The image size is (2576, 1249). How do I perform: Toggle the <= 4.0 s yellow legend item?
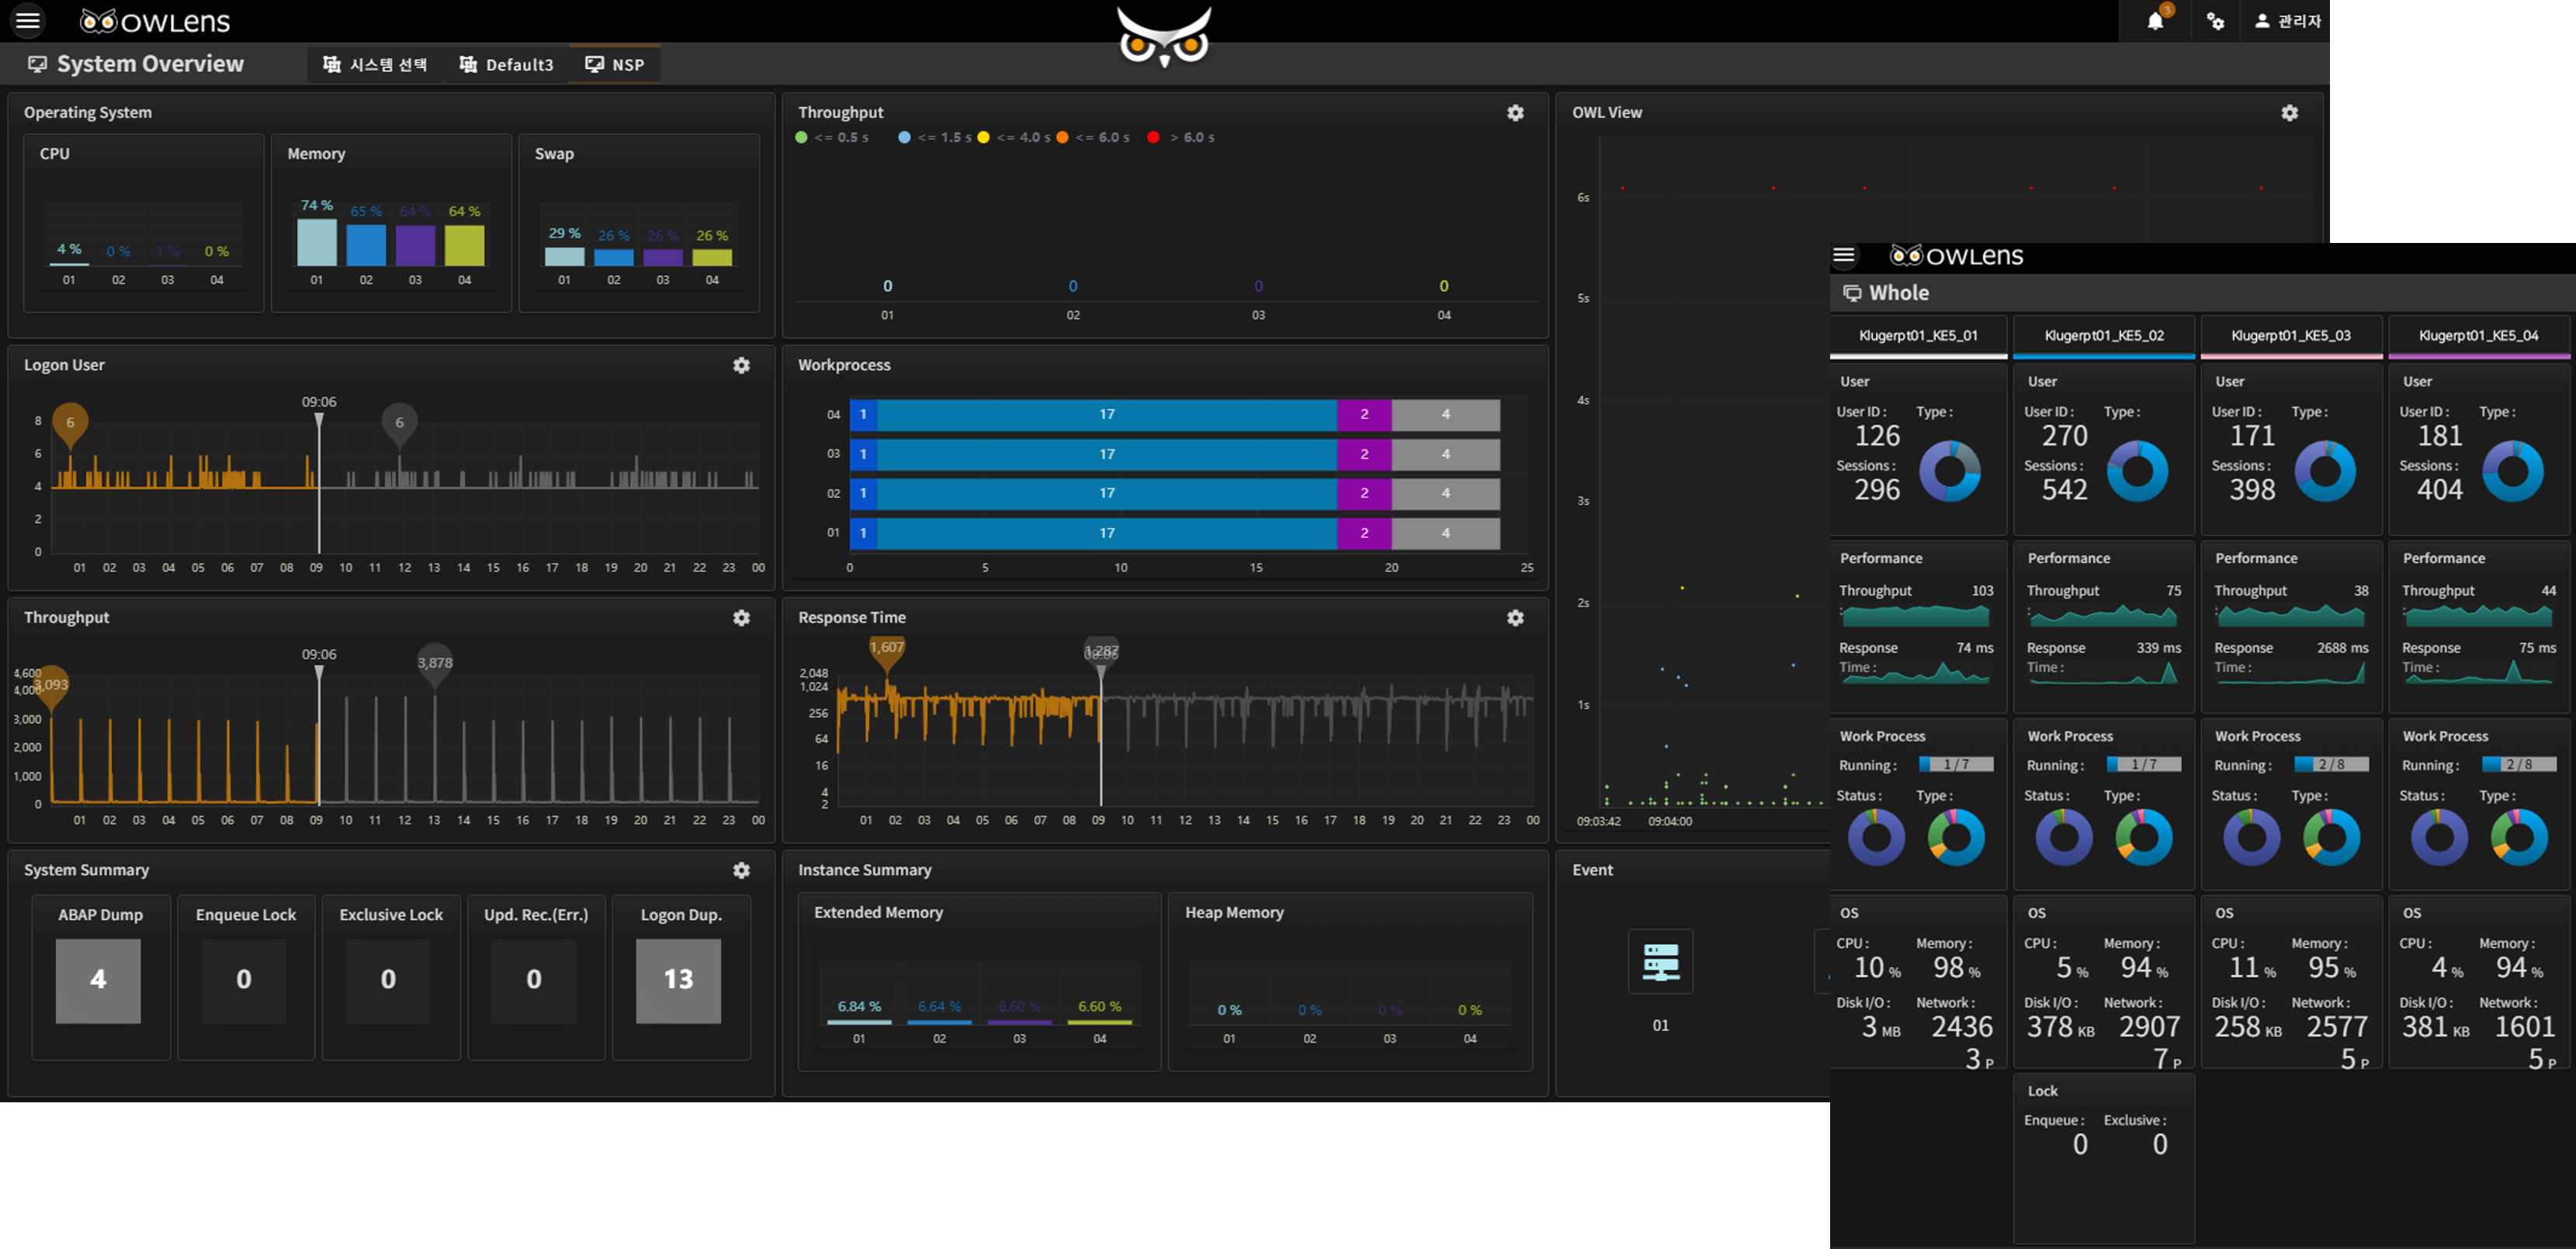click(1014, 138)
